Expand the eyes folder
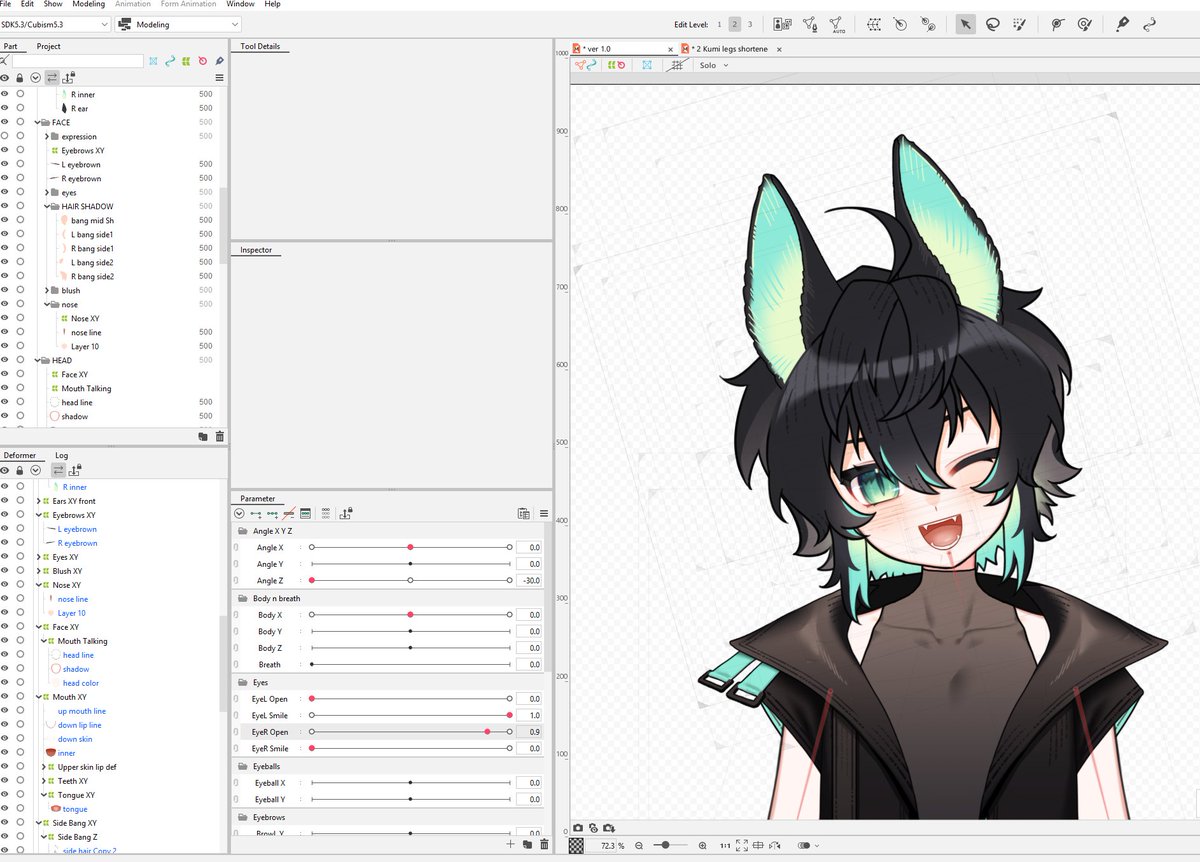This screenshot has width=1200, height=862. coord(47,192)
